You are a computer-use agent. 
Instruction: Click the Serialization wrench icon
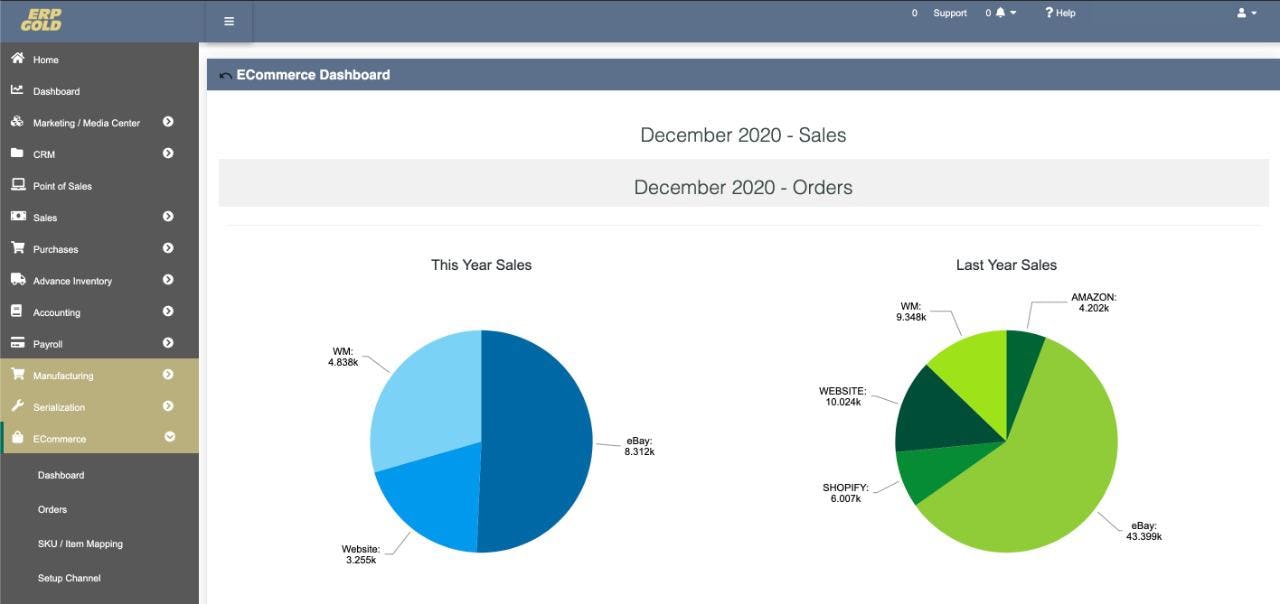tap(16, 407)
